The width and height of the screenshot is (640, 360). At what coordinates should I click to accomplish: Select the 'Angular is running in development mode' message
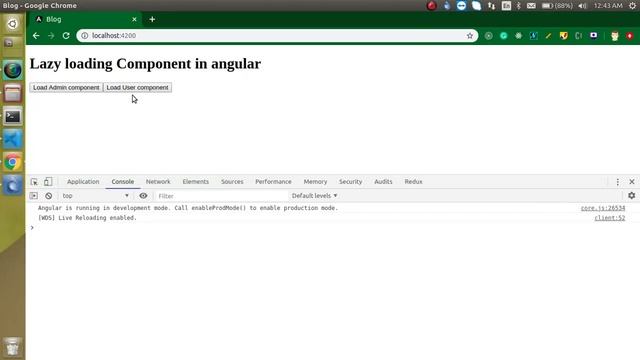(x=188, y=208)
